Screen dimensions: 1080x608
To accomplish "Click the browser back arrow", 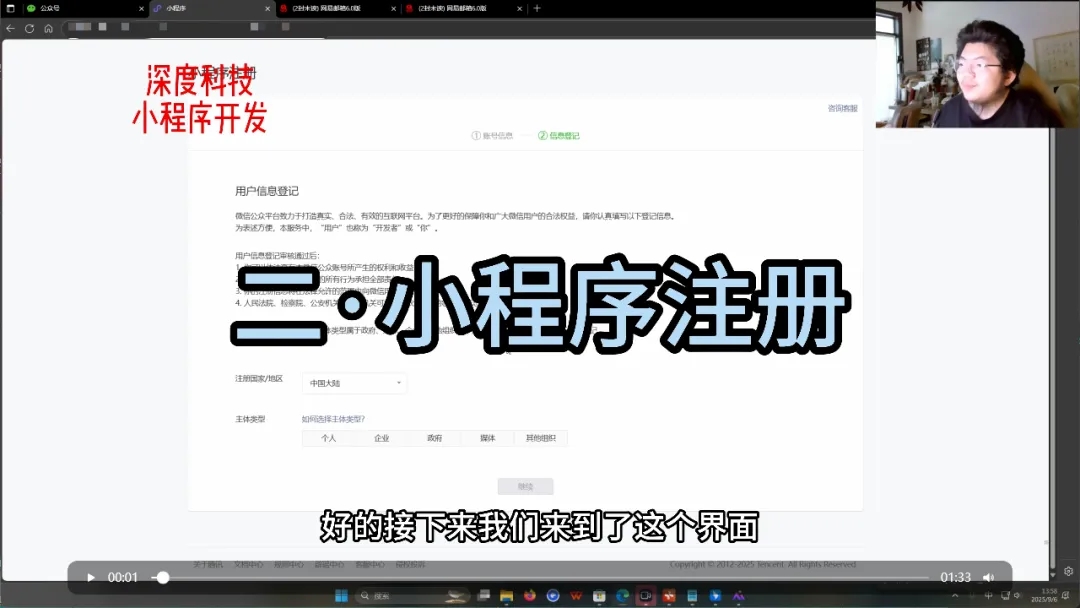I will tap(11, 28).
